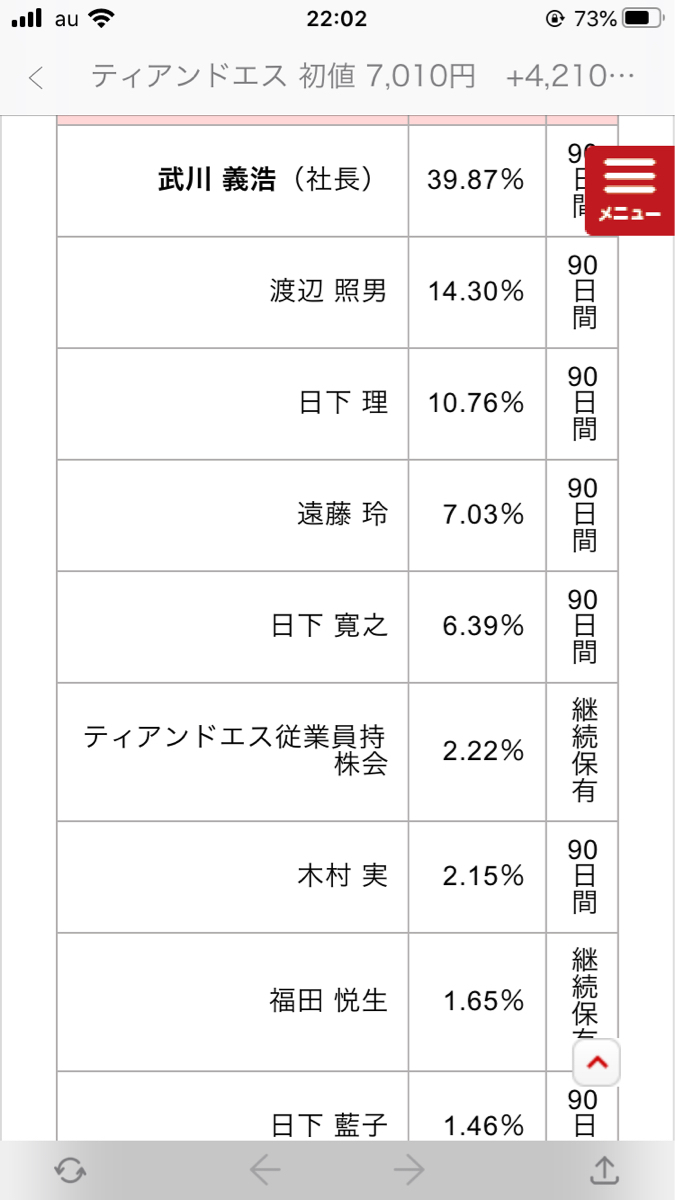Select shareholder name 渡辺 照男
The height and width of the screenshot is (1200, 675).
click(x=328, y=292)
